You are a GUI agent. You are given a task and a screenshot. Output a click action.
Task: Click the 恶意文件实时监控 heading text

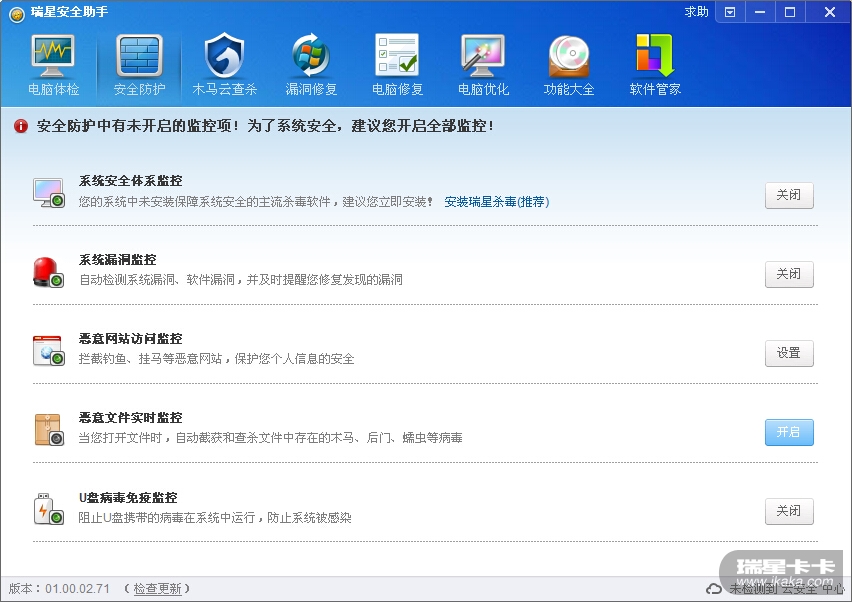pos(130,418)
